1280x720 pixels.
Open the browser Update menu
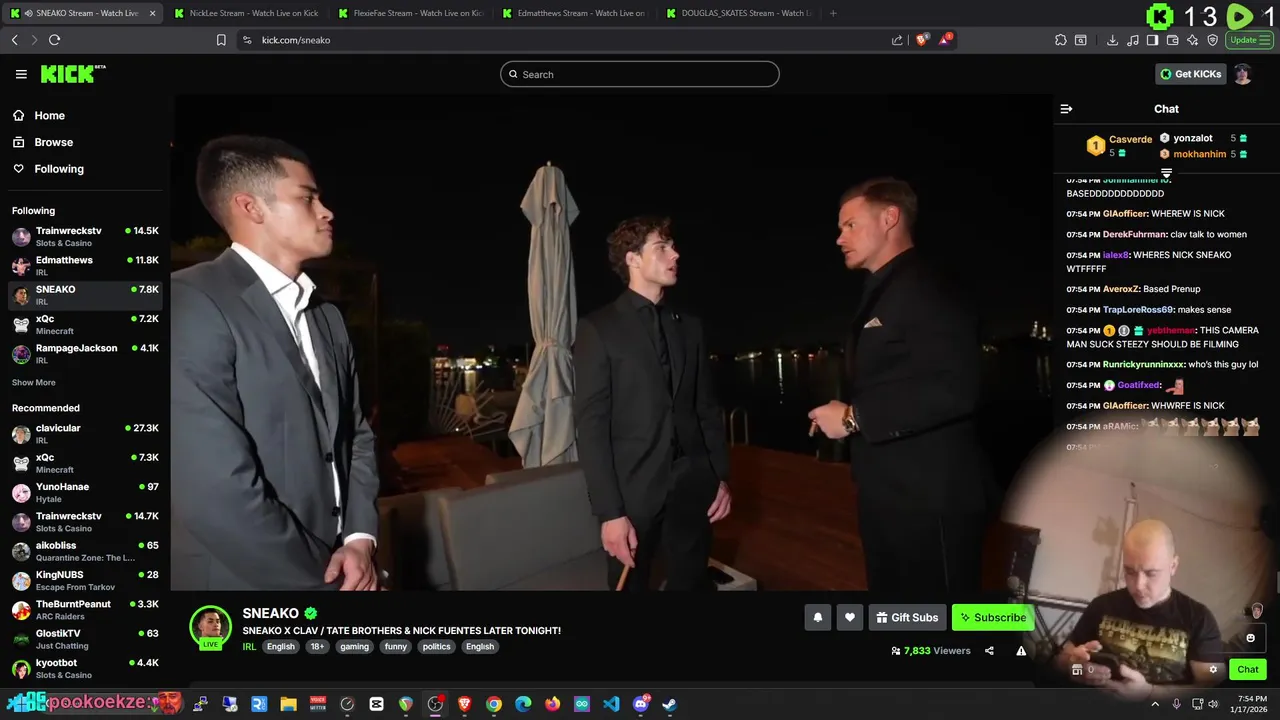tap(1248, 40)
